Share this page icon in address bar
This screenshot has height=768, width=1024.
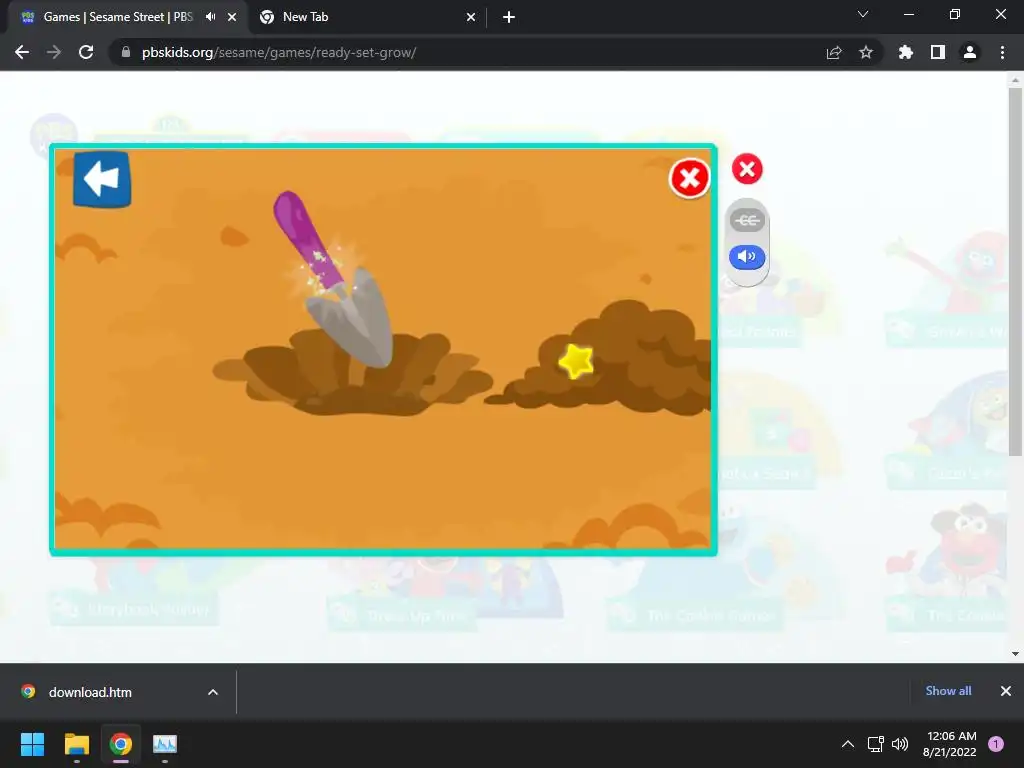coord(834,52)
